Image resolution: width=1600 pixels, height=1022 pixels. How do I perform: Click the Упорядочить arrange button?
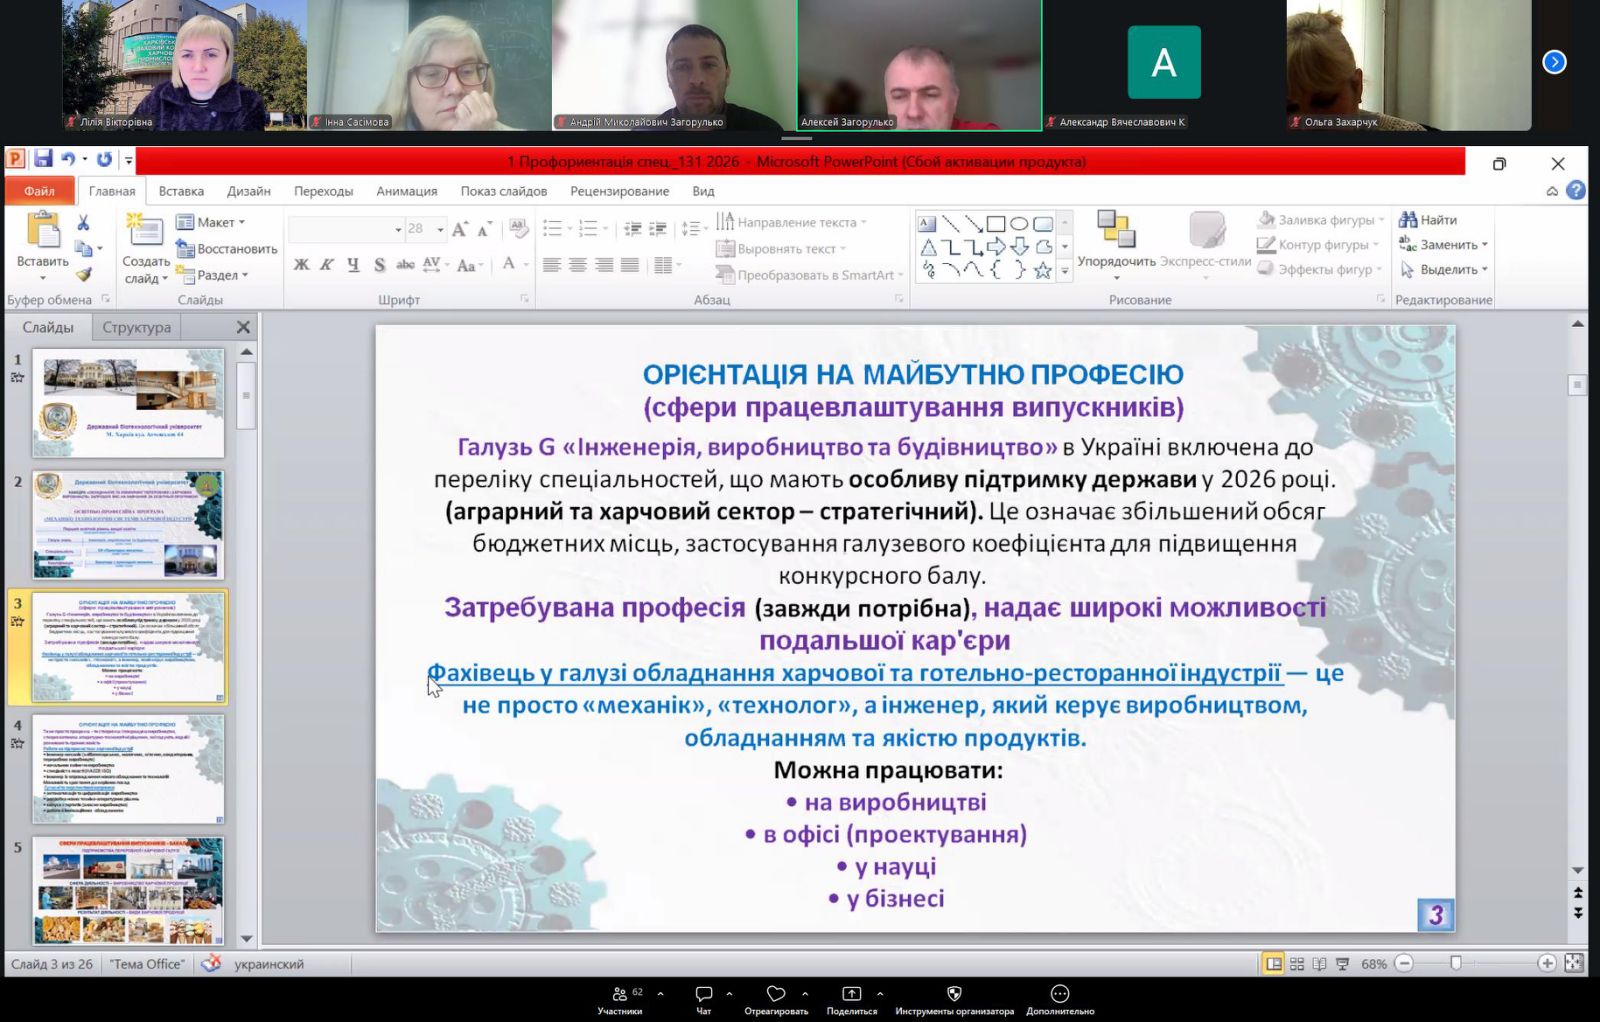1116,240
